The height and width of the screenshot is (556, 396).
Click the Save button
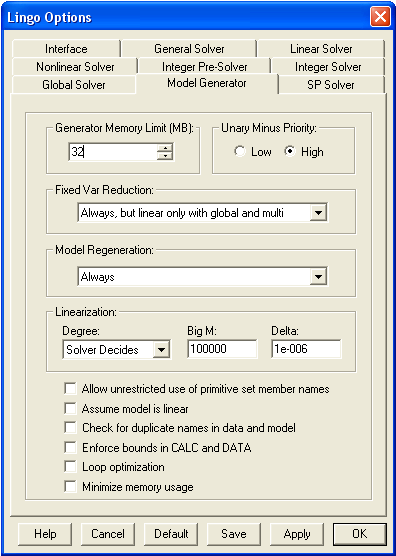pyautogui.click(x=234, y=534)
